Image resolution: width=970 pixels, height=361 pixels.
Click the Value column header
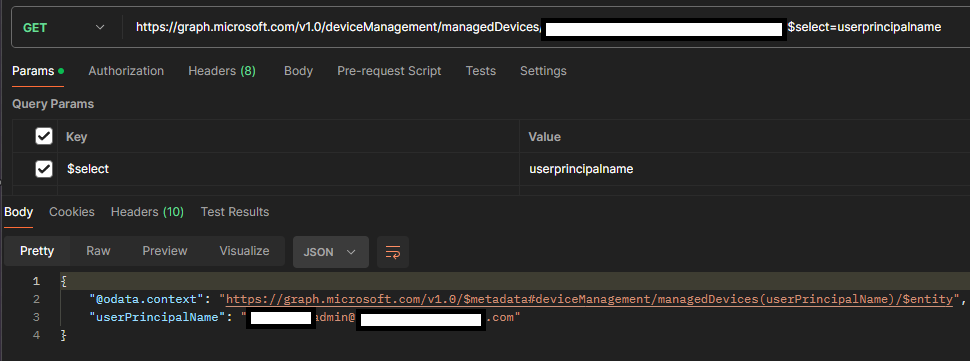pyautogui.click(x=544, y=137)
